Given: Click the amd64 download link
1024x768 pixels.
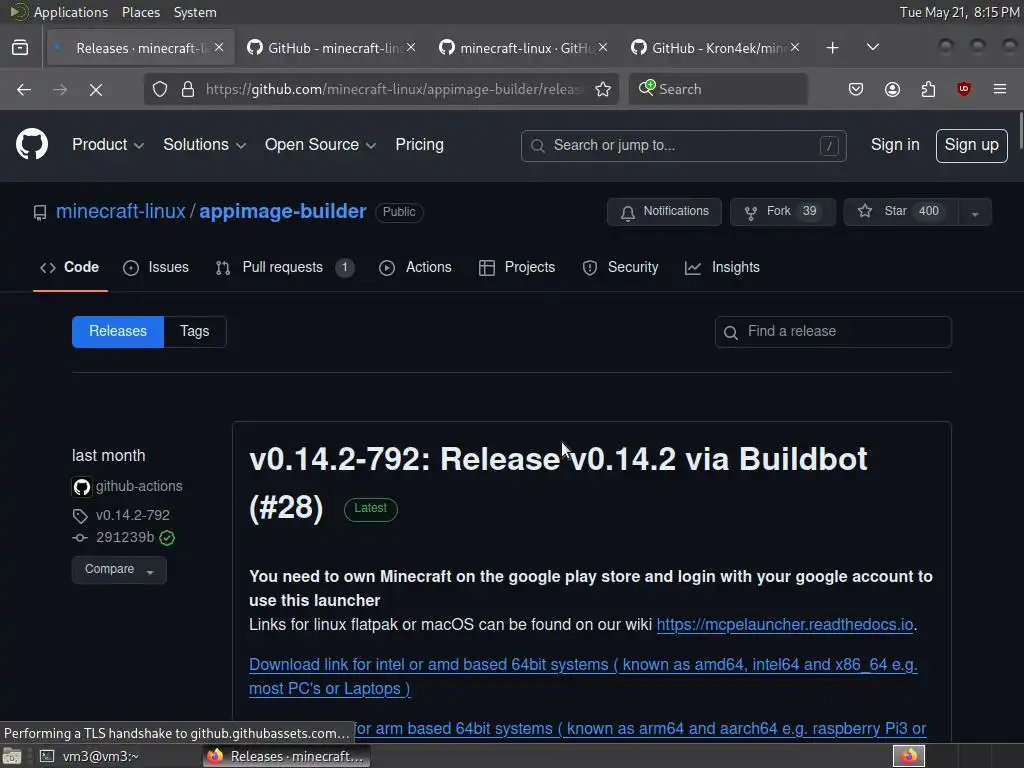Looking at the screenshot, I should (x=583, y=677).
